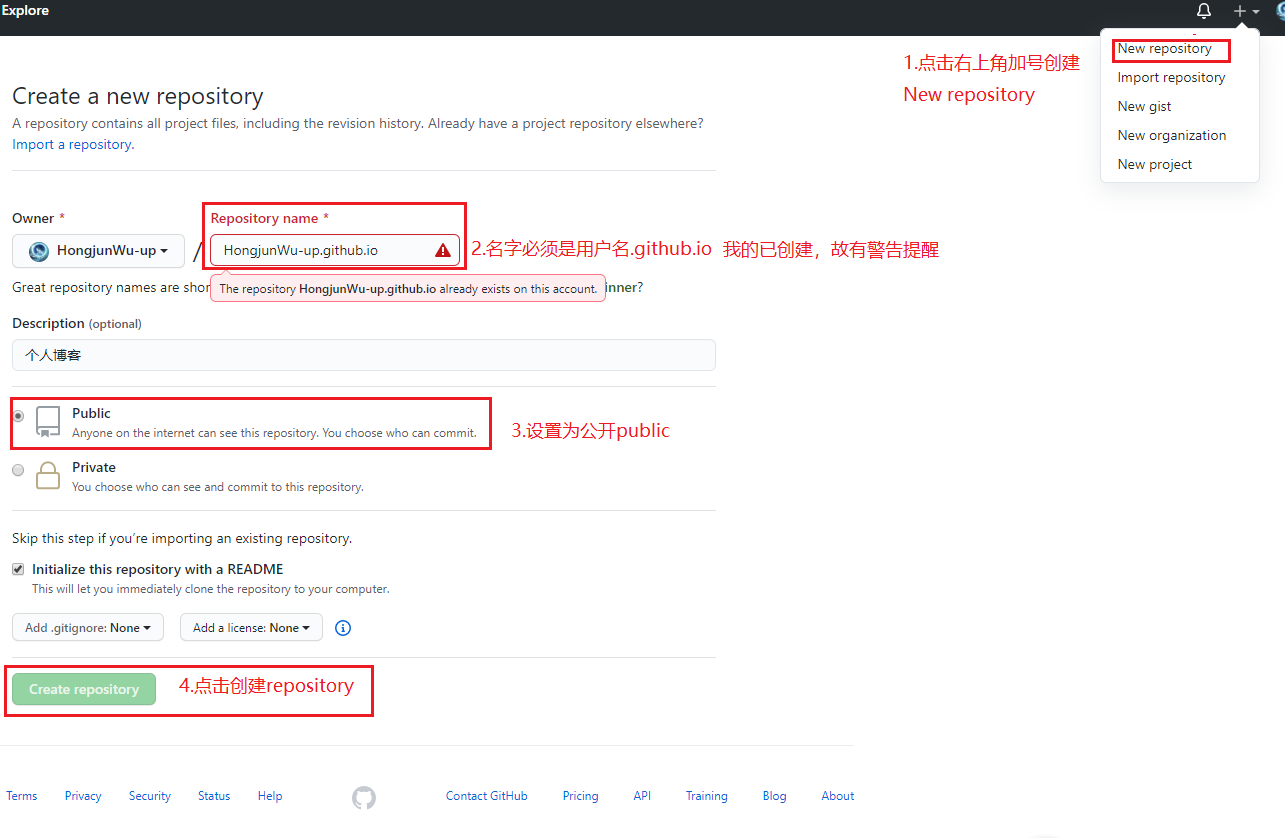This screenshot has width=1285, height=838.
Task: Click the already exists error message
Action: point(408,288)
